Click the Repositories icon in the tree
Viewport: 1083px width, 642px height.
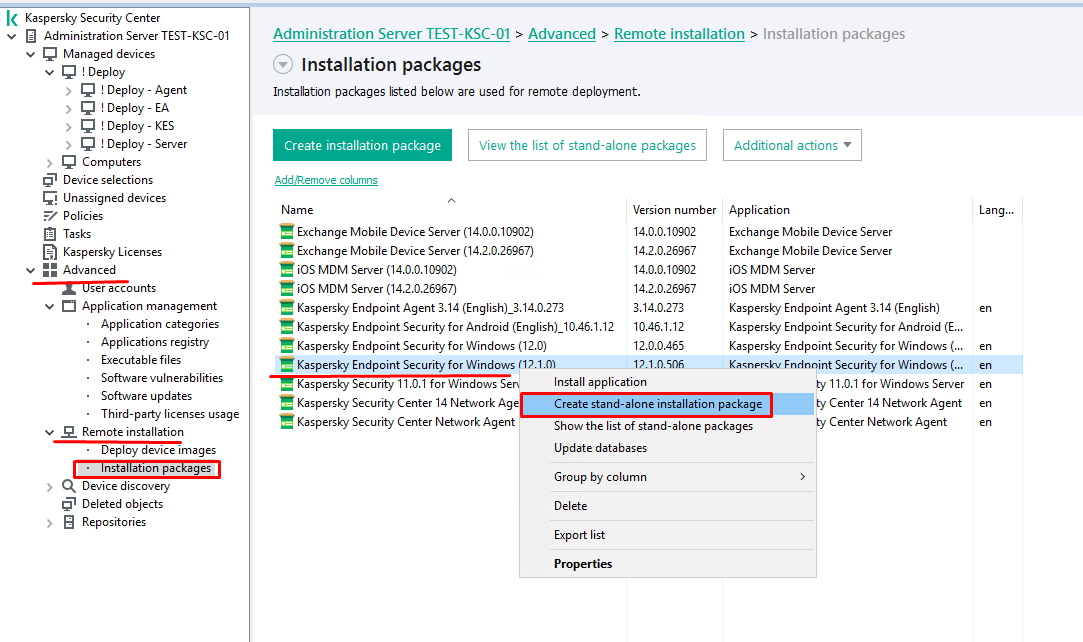tap(69, 522)
